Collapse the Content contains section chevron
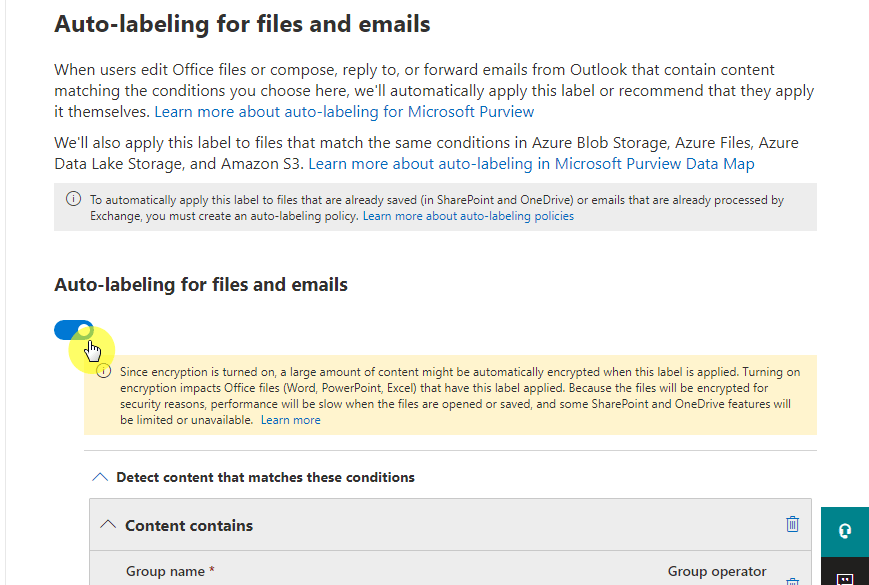This screenshot has height=585, width=869. coord(108,525)
